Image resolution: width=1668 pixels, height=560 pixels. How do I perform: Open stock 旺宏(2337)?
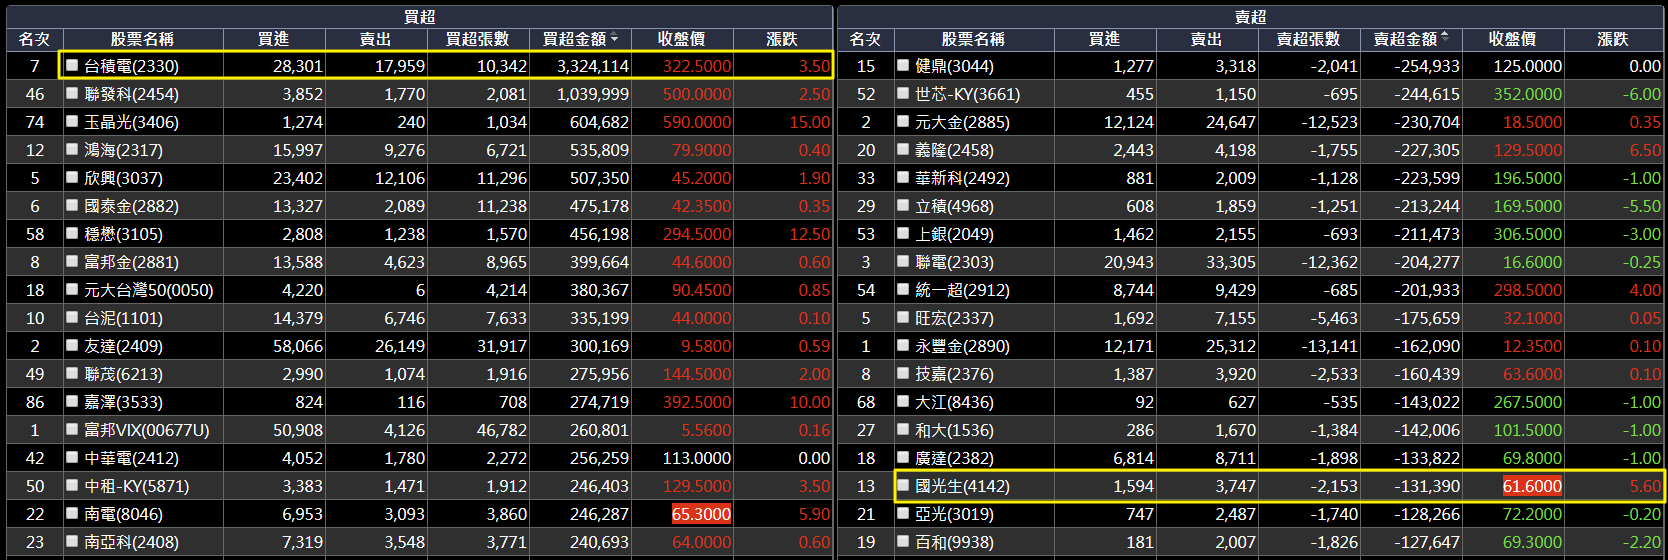954,318
